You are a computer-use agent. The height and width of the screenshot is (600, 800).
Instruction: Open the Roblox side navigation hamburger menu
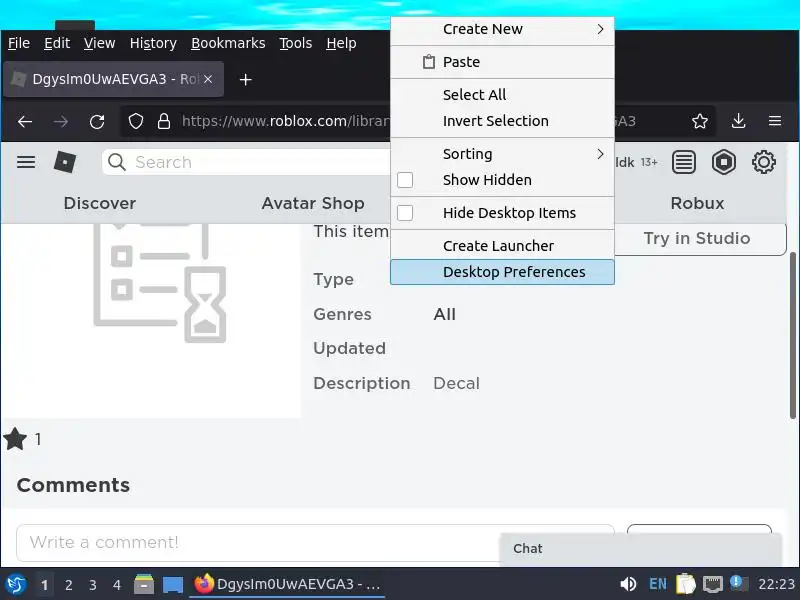26,162
